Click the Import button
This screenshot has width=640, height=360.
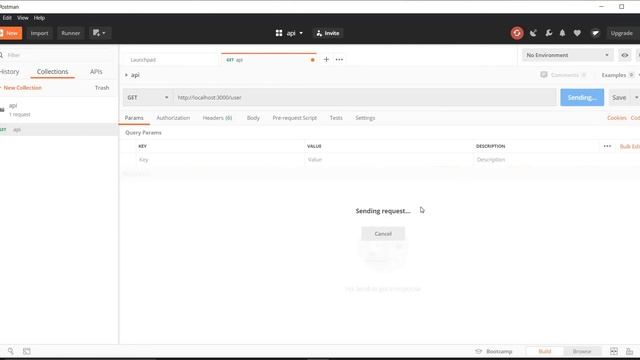pos(39,33)
